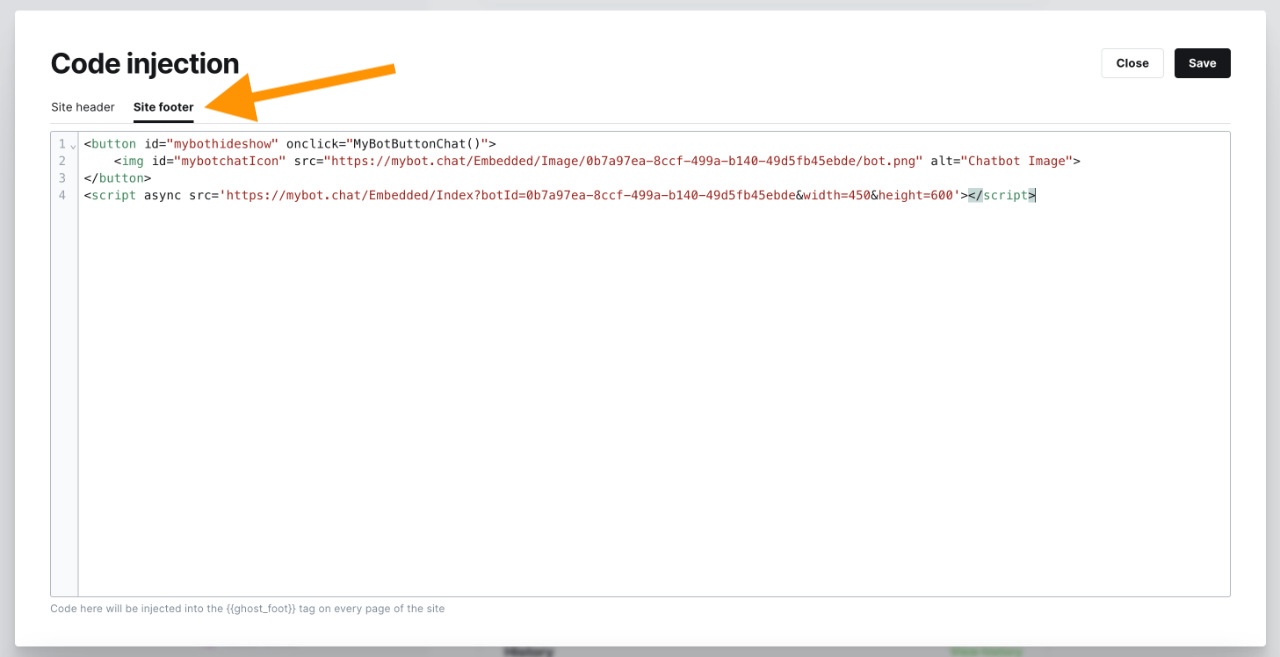Click the closing </button> tag on line 3
Image resolution: width=1280 pixels, height=657 pixels.
[x=117, y=178]
